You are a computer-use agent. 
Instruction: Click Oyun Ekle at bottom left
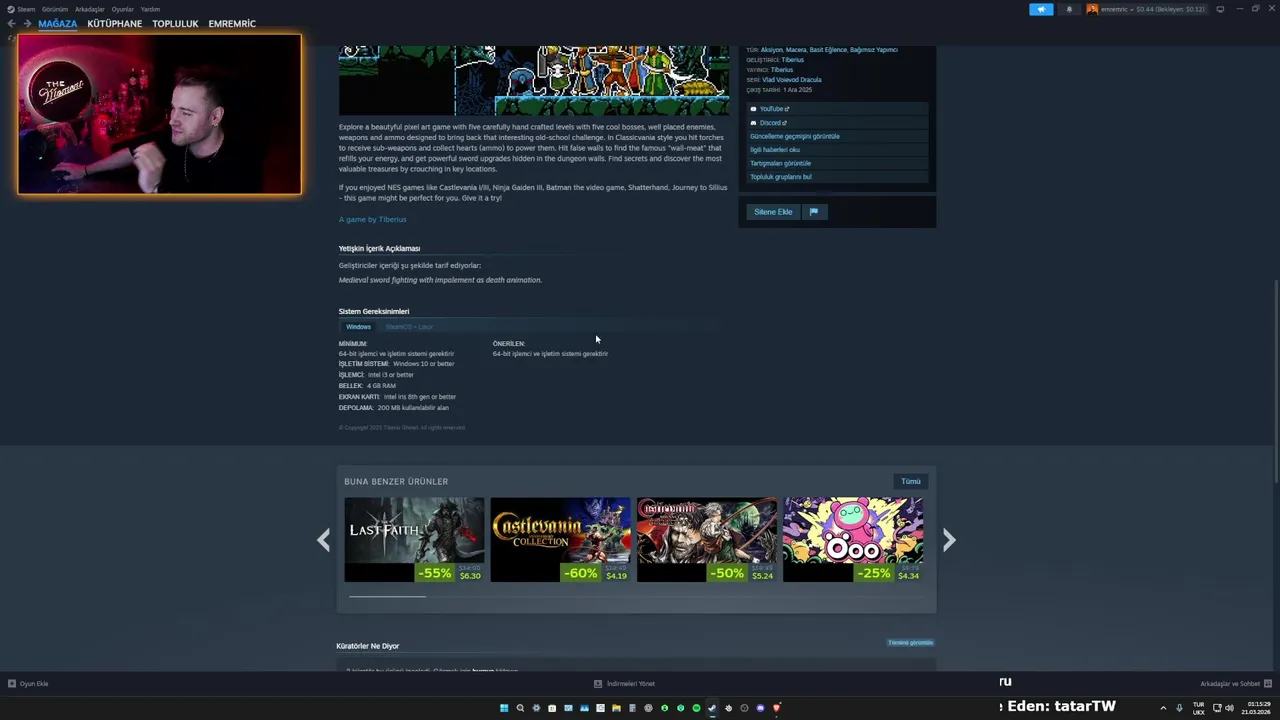[28, 684]
